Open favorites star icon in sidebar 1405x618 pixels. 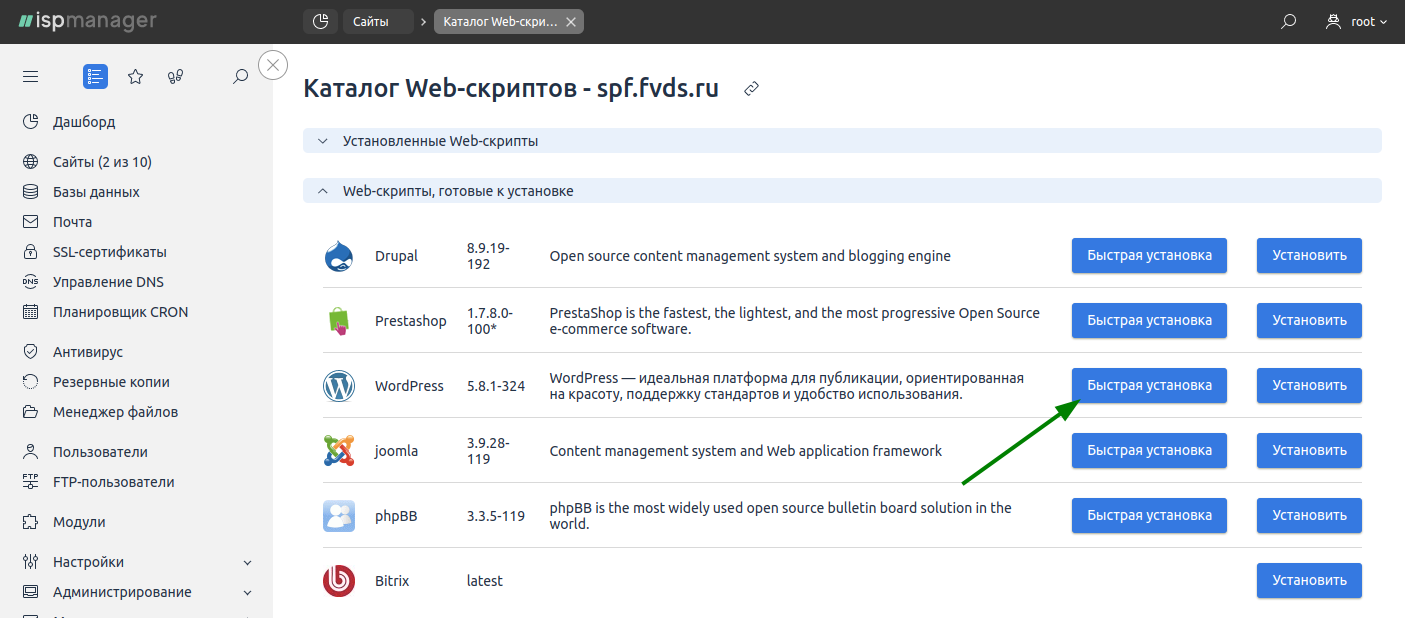(x=136, y=76)
